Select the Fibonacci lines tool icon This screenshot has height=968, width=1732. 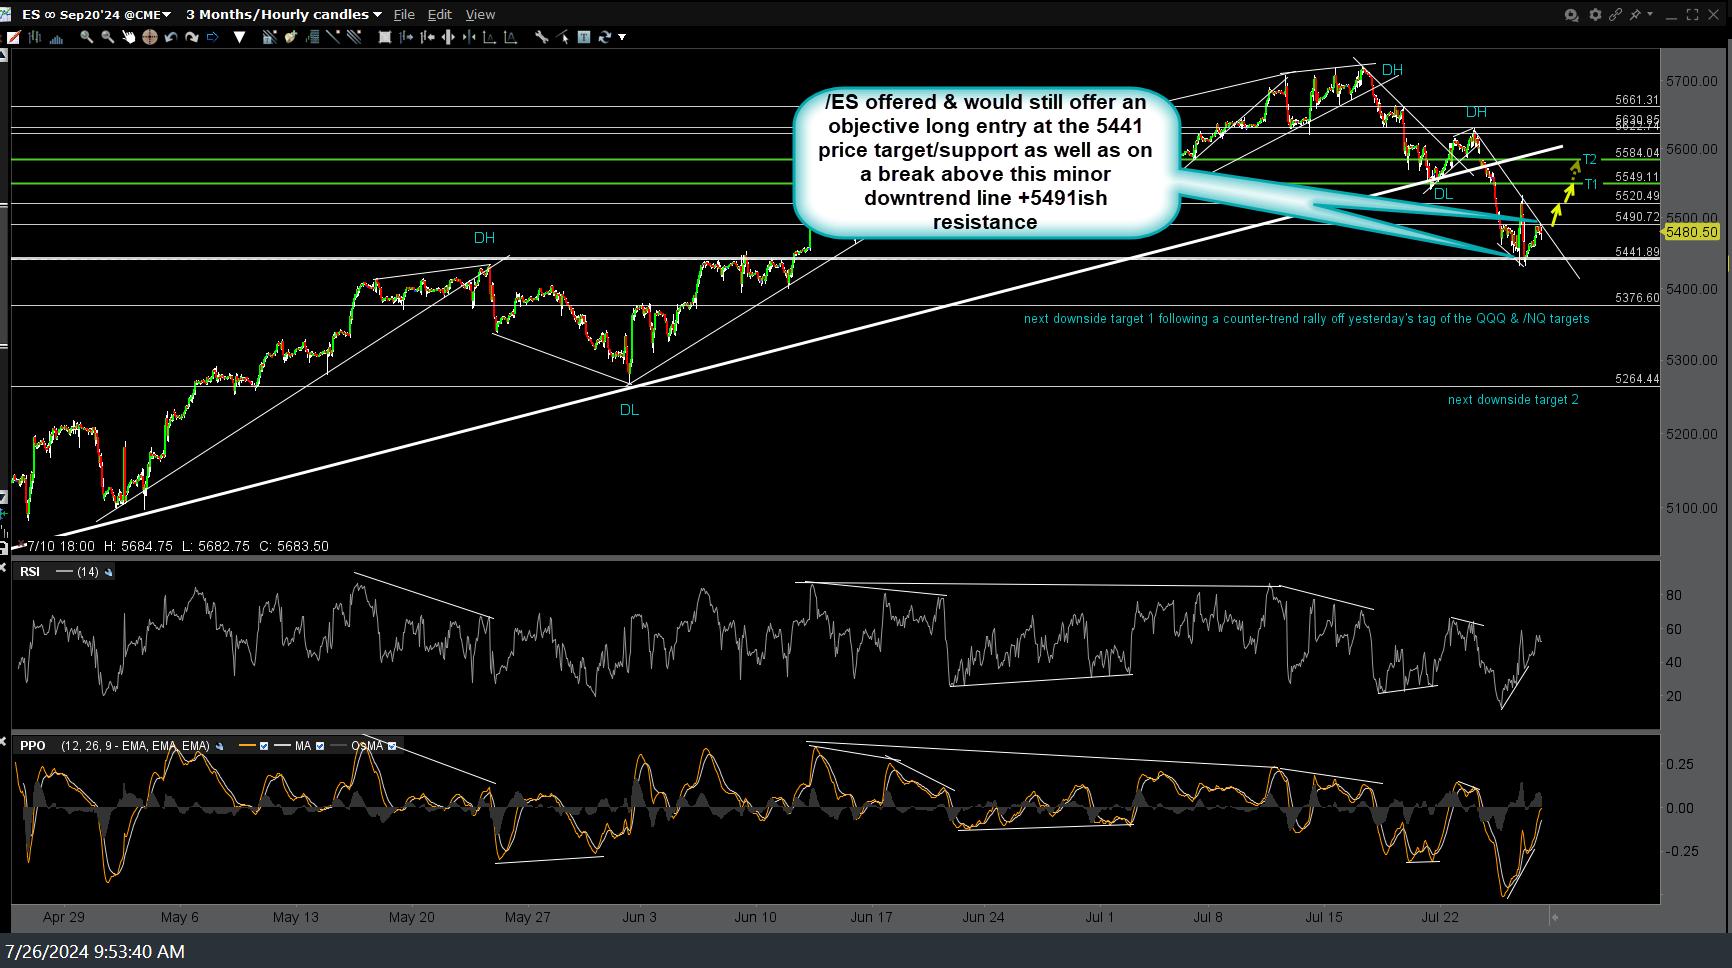click(312, 37)
